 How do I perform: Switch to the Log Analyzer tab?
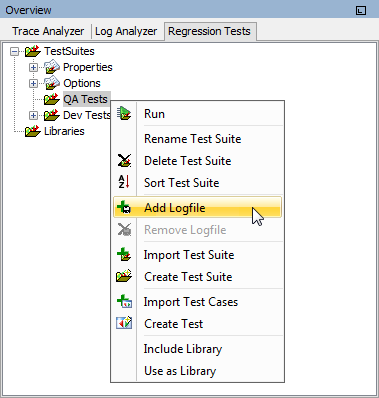click(x=126, y=31)
